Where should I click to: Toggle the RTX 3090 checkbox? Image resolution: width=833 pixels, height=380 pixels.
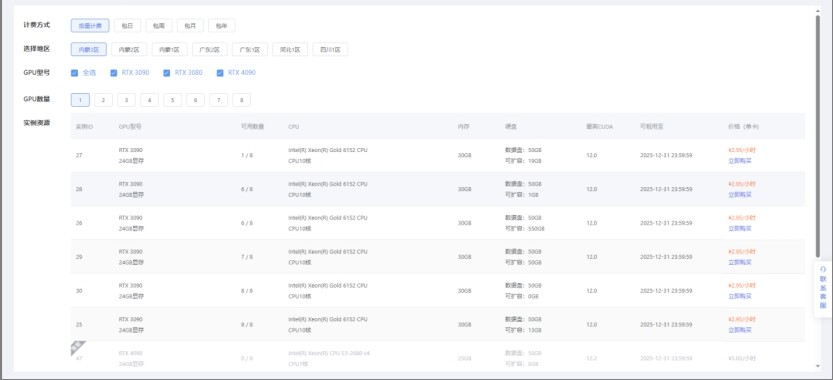pos(114,73)
